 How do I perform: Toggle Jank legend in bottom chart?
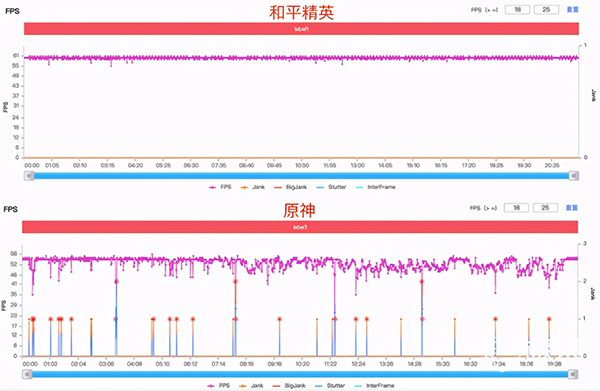[251, 386]
